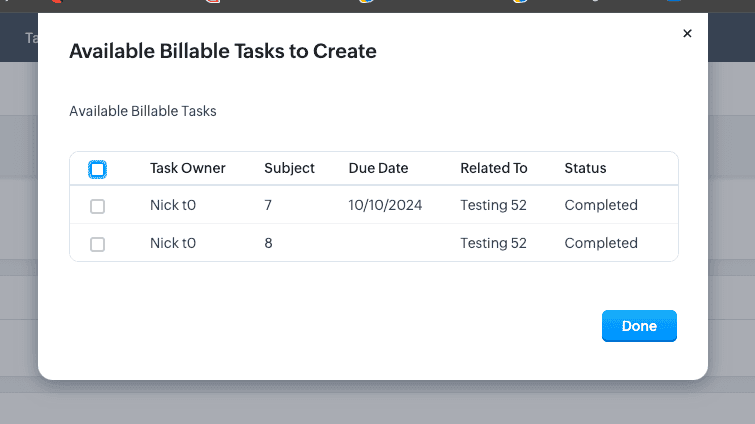Image resolution: width=755 pixels, height=424 pixels.
Task: Check the box for subject 7 task
Action: 97,206
